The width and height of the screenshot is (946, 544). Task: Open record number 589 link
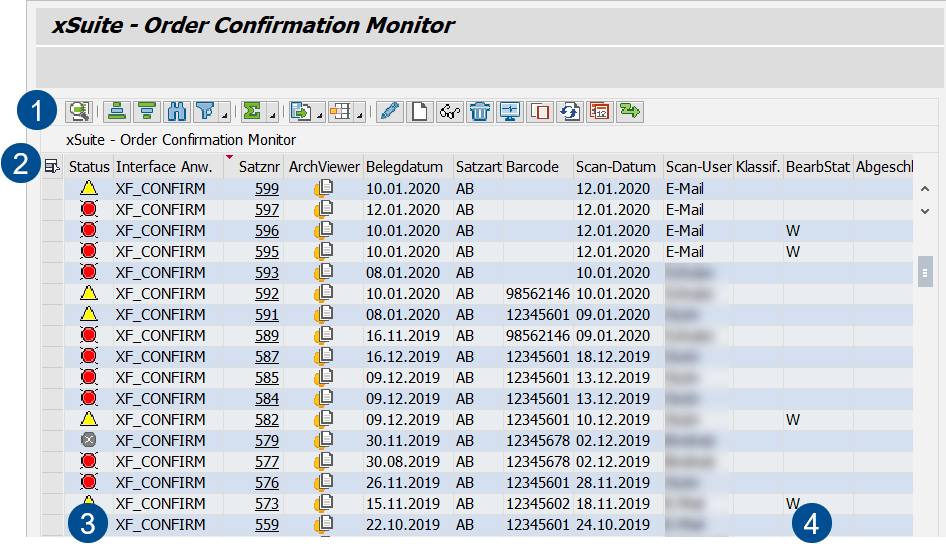(x=267, y=336)
